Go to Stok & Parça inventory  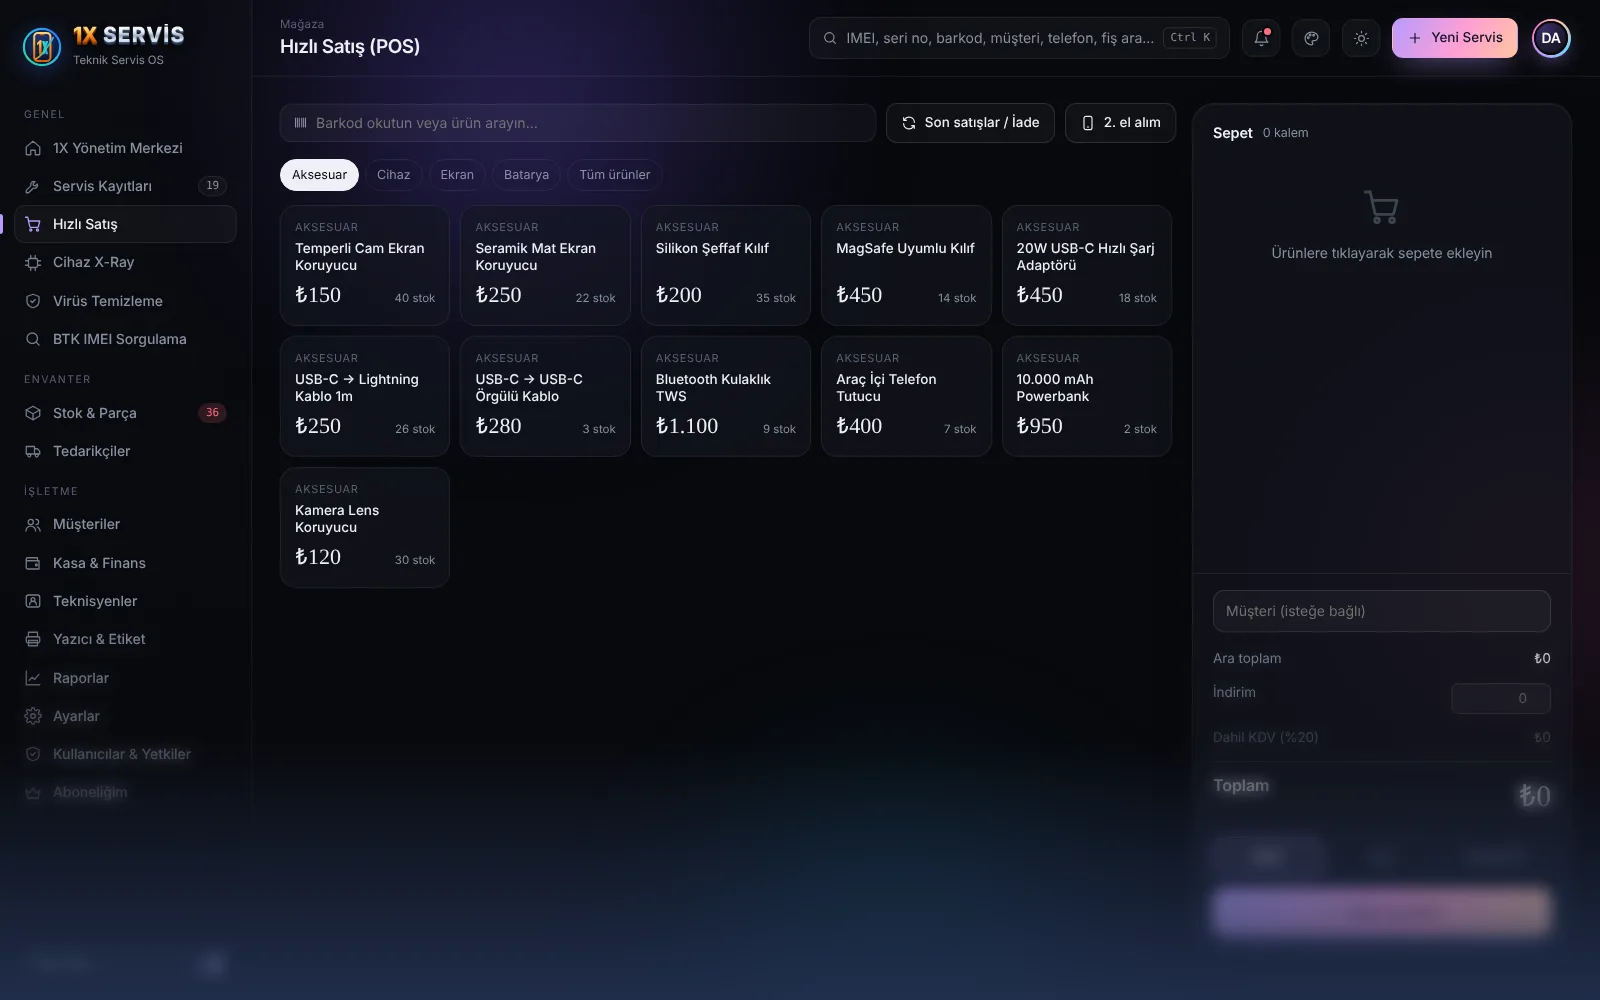pyautogui.click(x=125, y=413)
